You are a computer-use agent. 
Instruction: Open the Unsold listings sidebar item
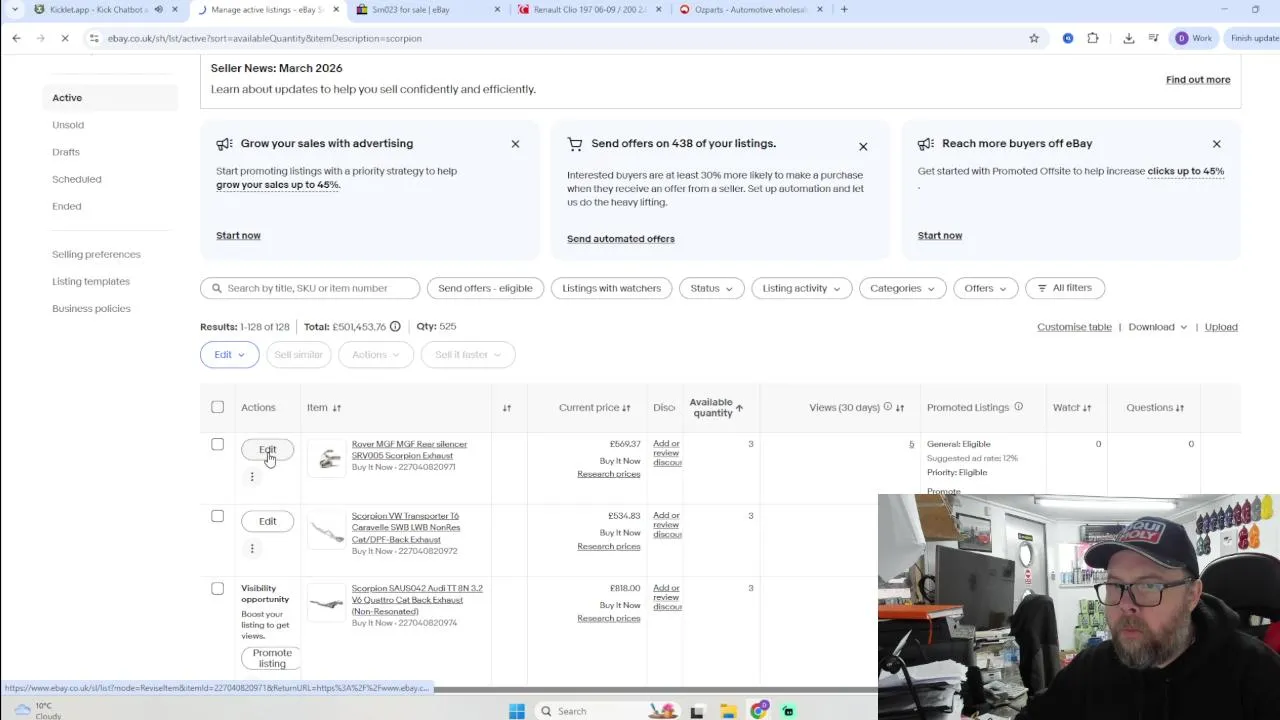coord(68,125)
